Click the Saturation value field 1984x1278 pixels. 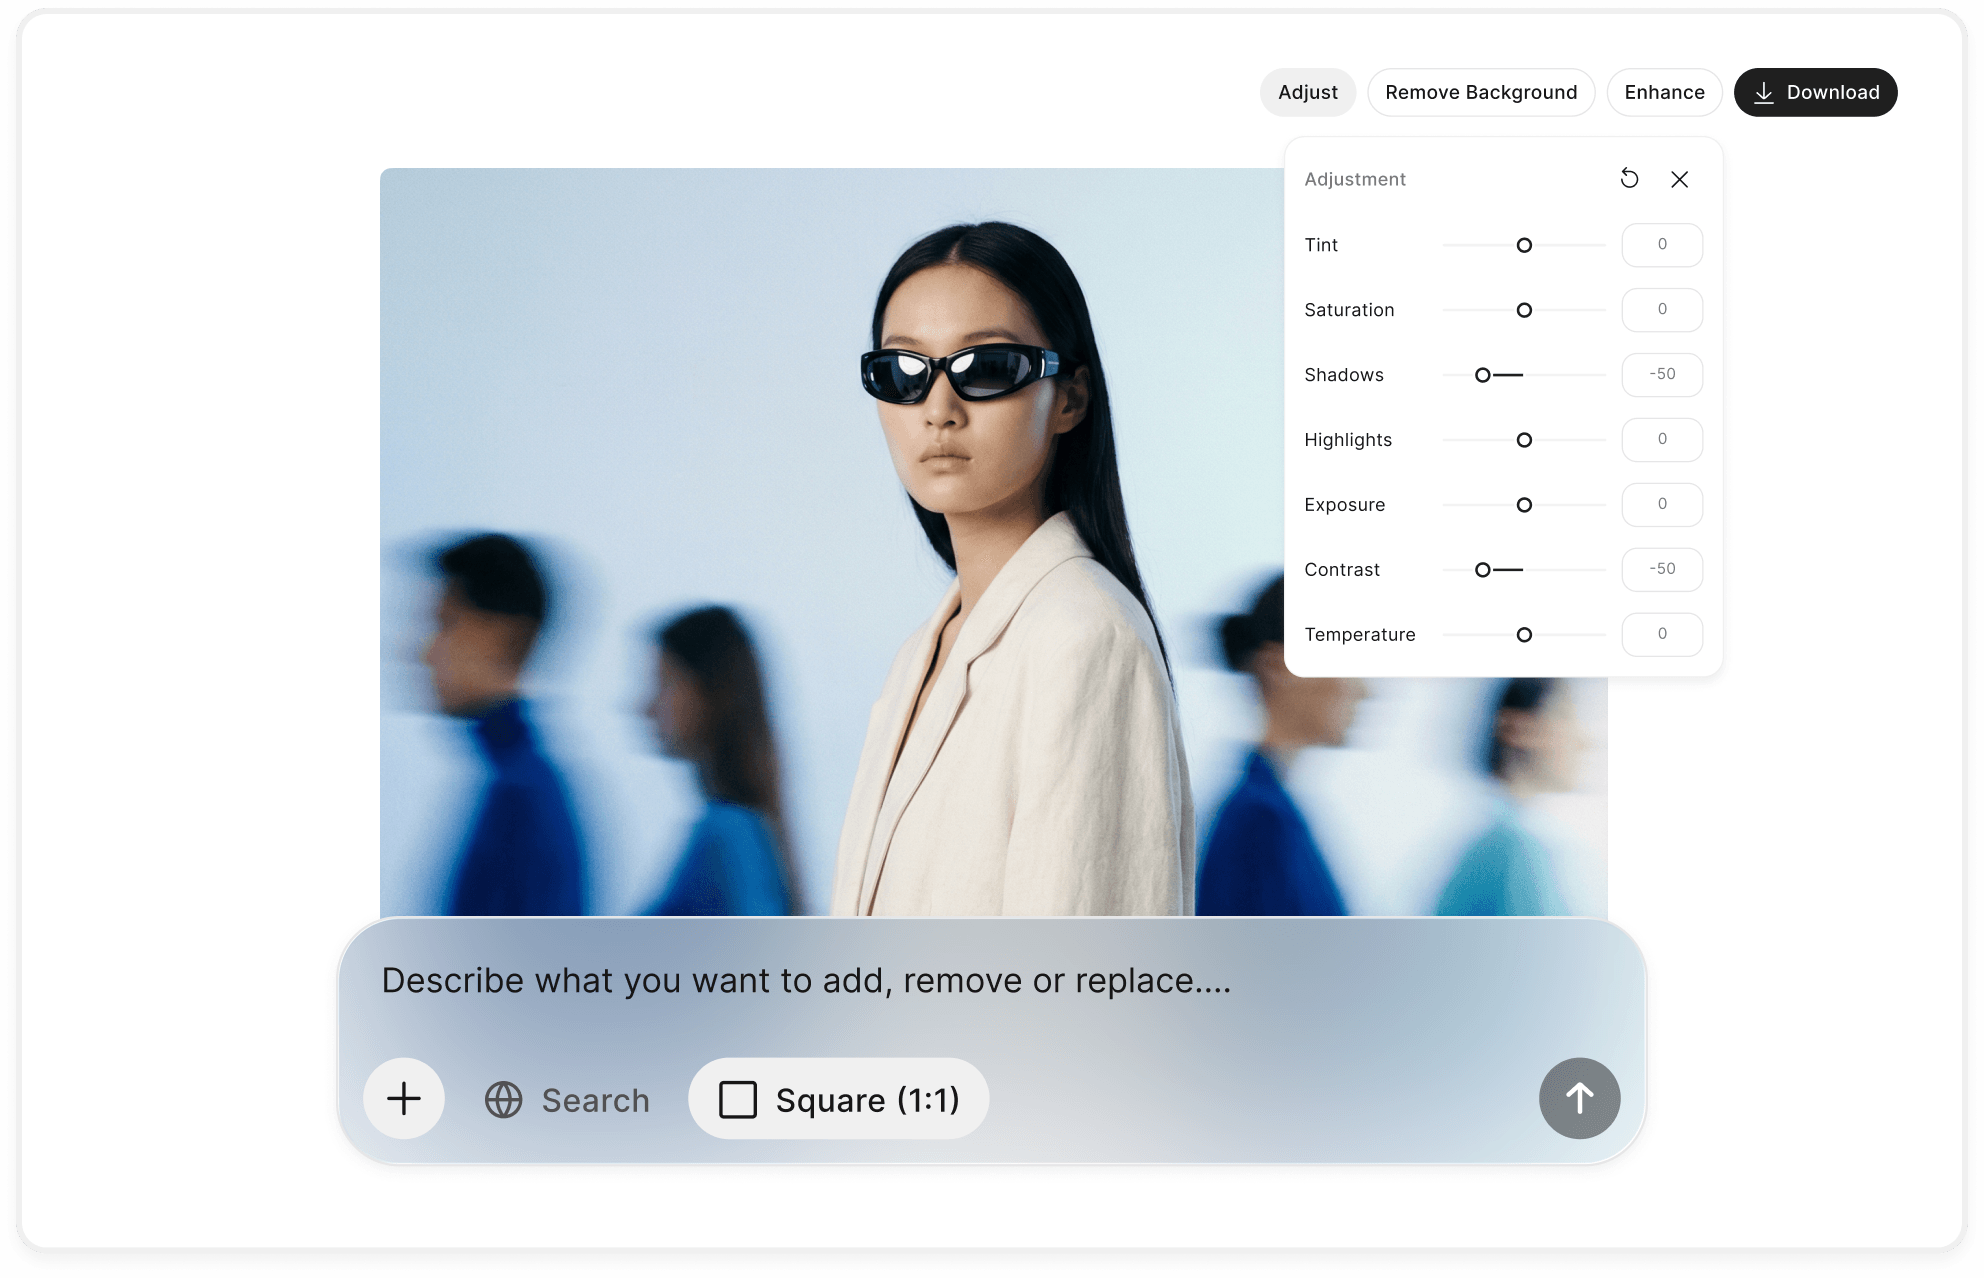pyautogui.click(x=1662, y=310)
